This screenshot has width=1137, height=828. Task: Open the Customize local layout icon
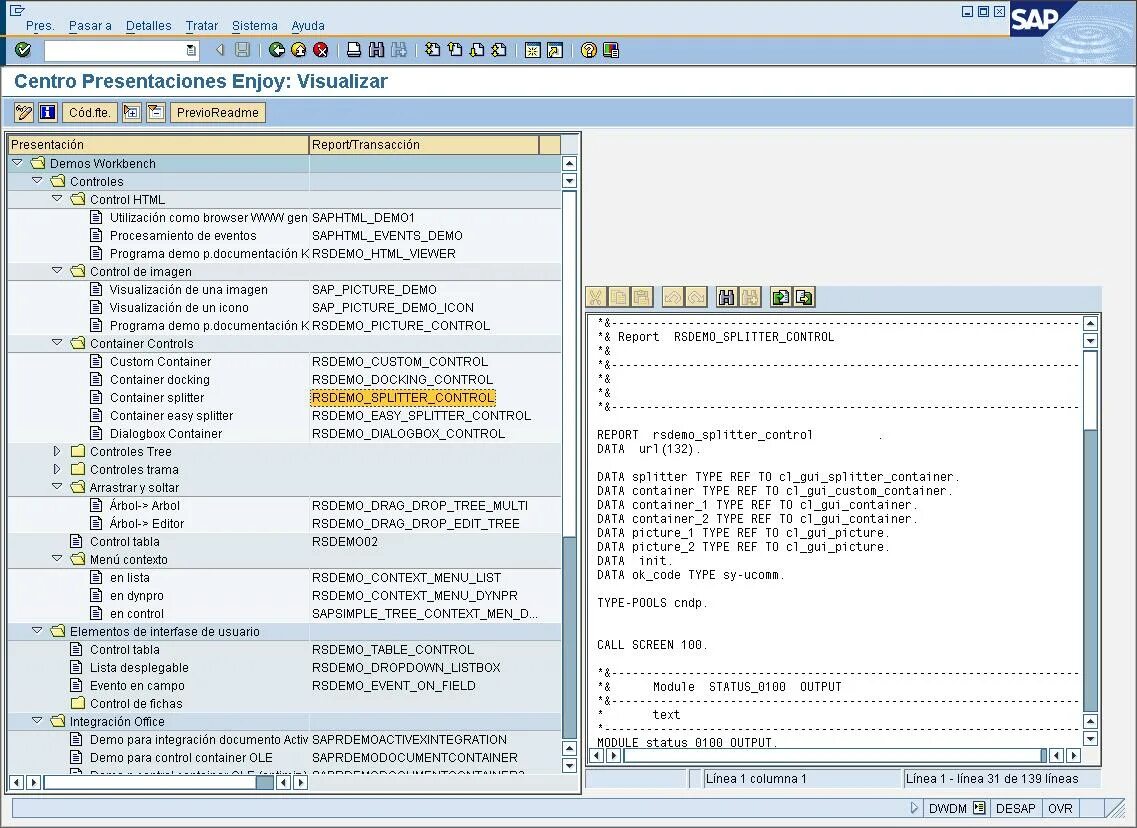tap(611, 50)
